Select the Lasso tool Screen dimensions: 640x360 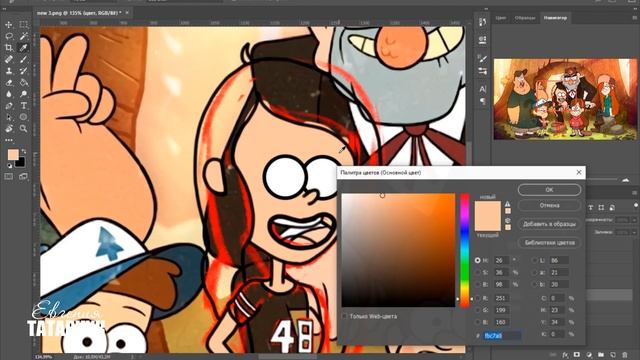point(9,36)
